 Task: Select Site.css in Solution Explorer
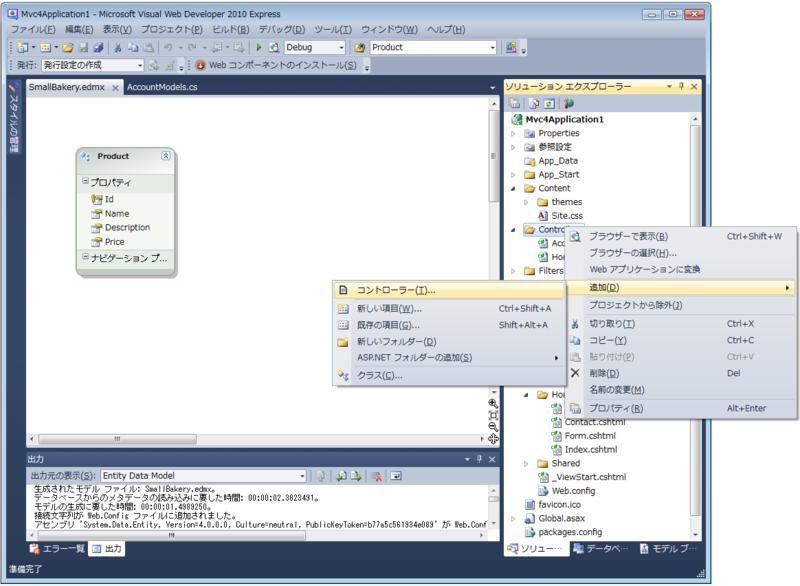(x=567, y=216)
